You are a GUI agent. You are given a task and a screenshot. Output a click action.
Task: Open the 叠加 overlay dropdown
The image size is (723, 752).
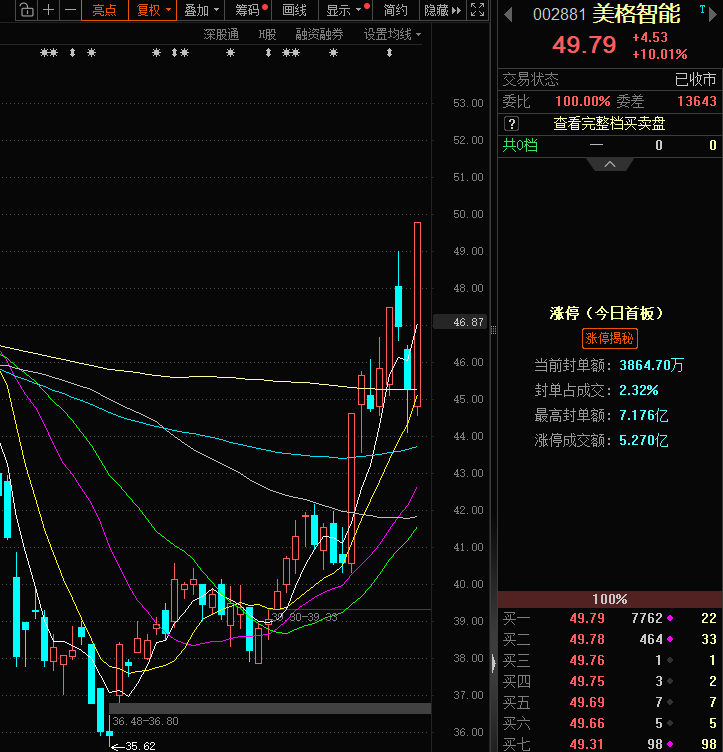coord(201,10)
